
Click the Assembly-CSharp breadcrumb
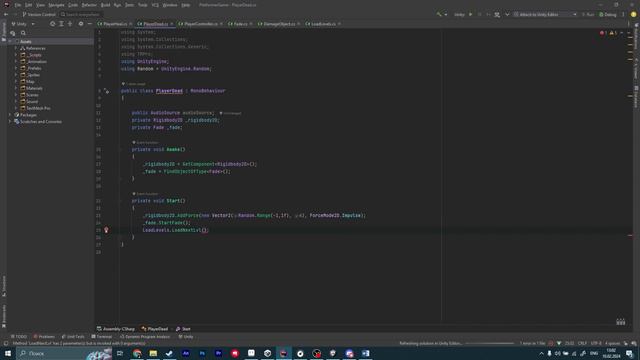(x=116, y=329)
